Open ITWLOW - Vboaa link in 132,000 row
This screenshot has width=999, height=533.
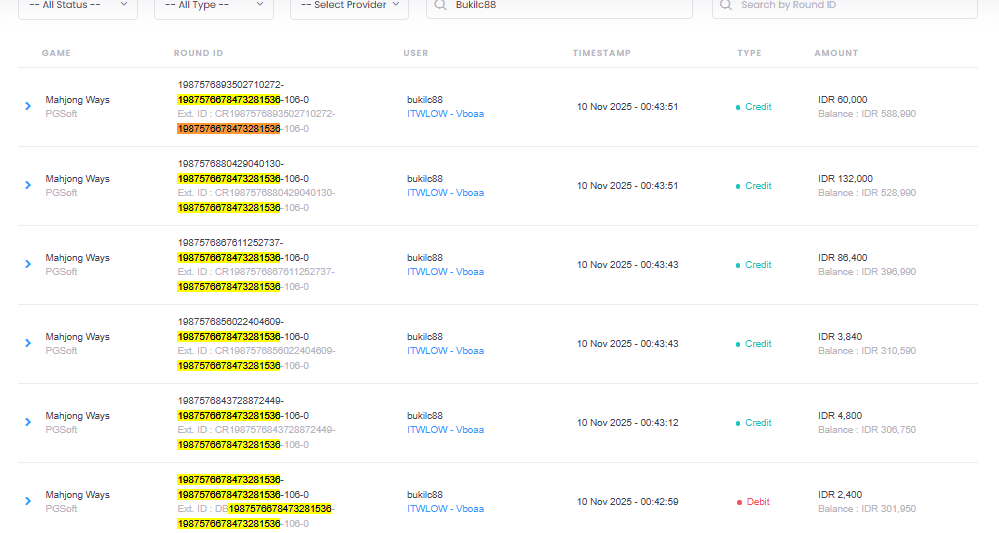point(445,193)
